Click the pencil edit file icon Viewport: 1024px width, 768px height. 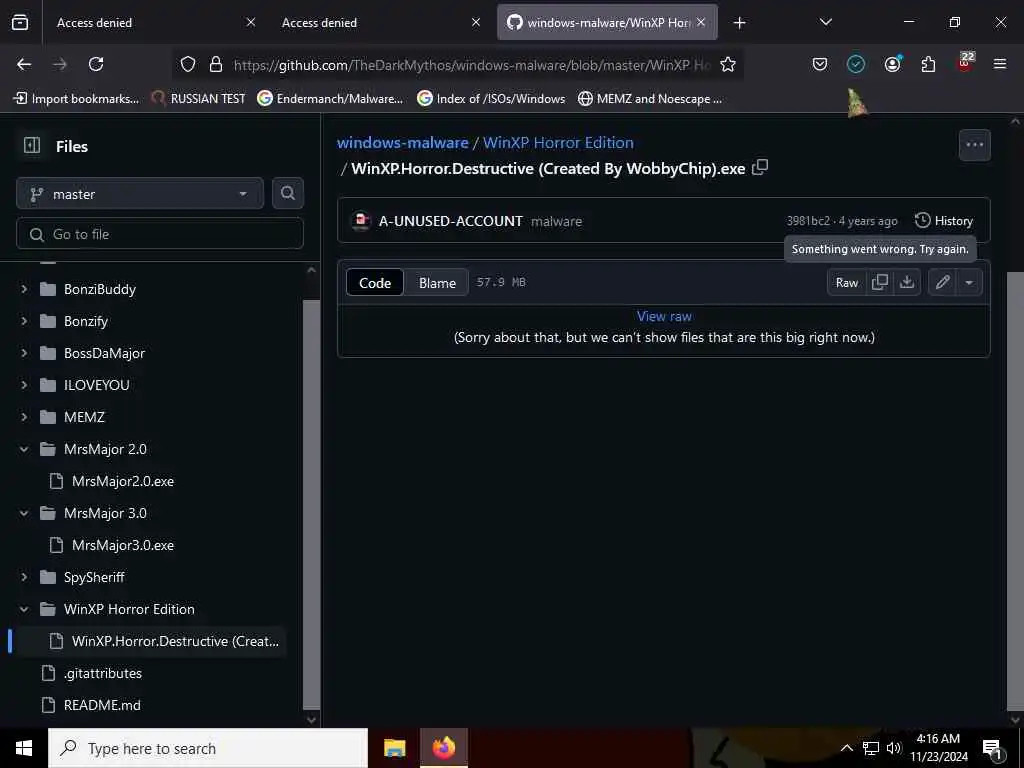click(942, 282)
